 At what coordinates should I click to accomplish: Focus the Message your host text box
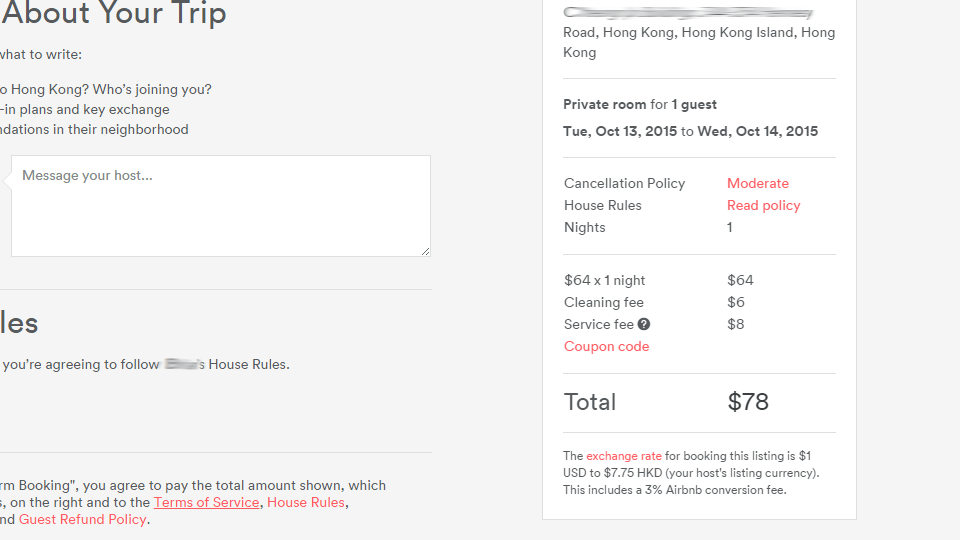(221, 206)
